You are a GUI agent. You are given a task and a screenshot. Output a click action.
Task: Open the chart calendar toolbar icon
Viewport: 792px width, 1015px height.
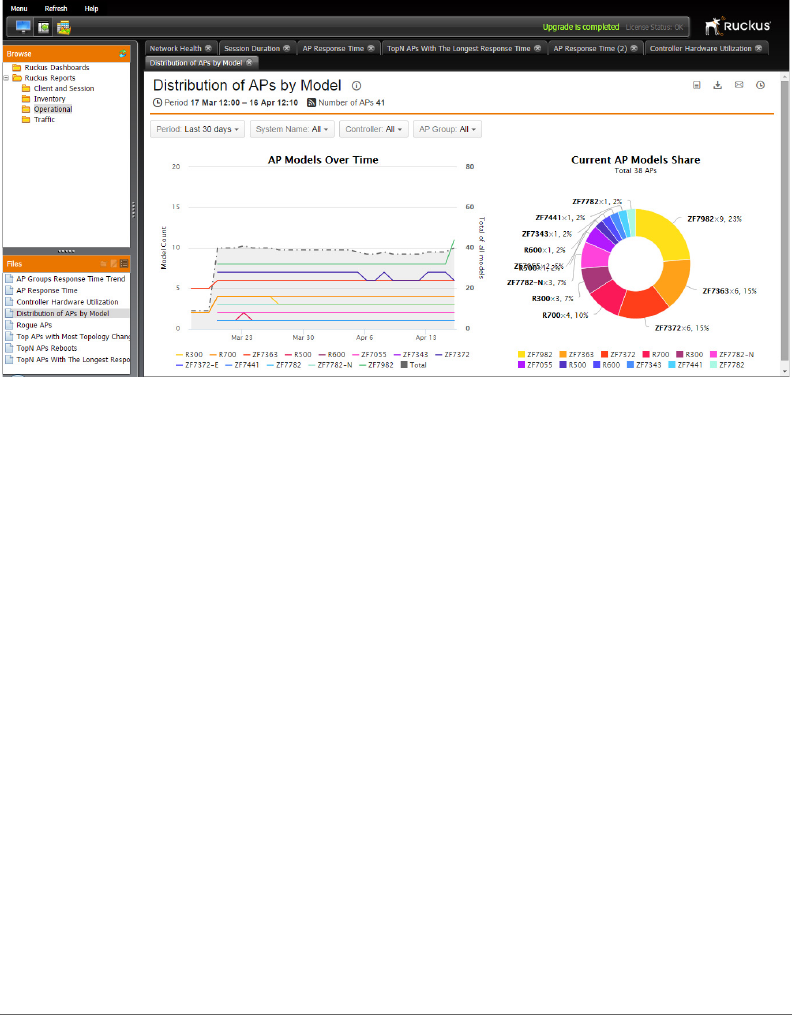pyautogui.click(x=63, y=27)
